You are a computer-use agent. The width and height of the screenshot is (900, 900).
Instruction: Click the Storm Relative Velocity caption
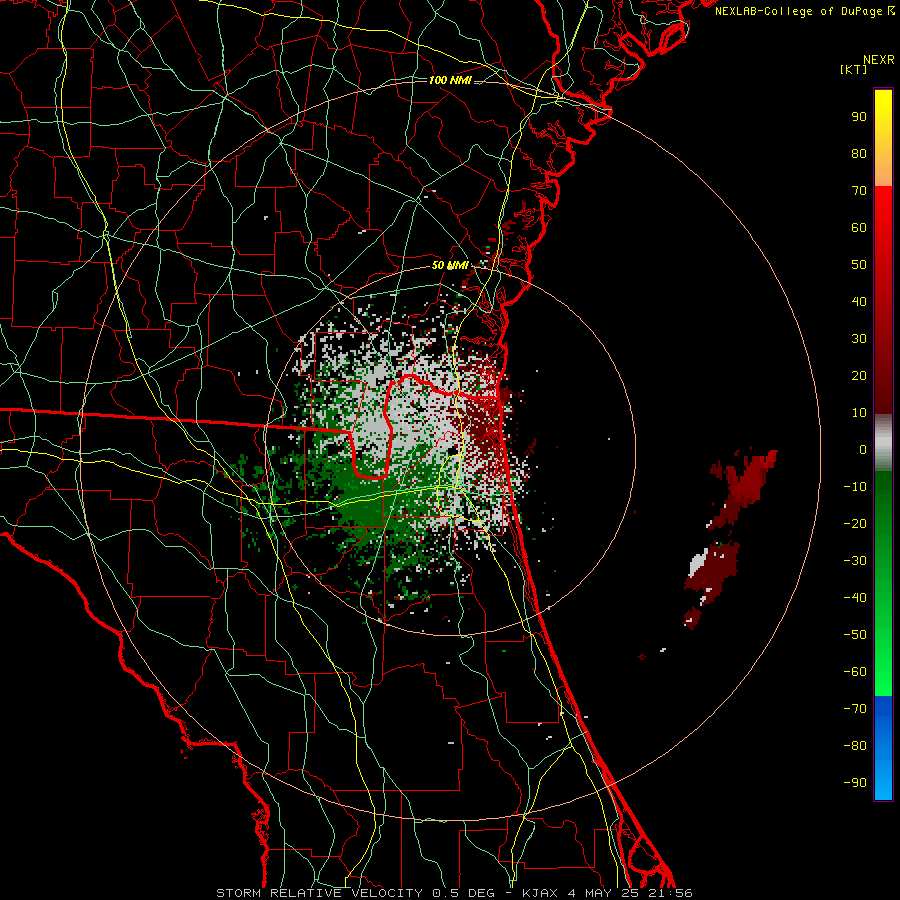tap(454, 893)
